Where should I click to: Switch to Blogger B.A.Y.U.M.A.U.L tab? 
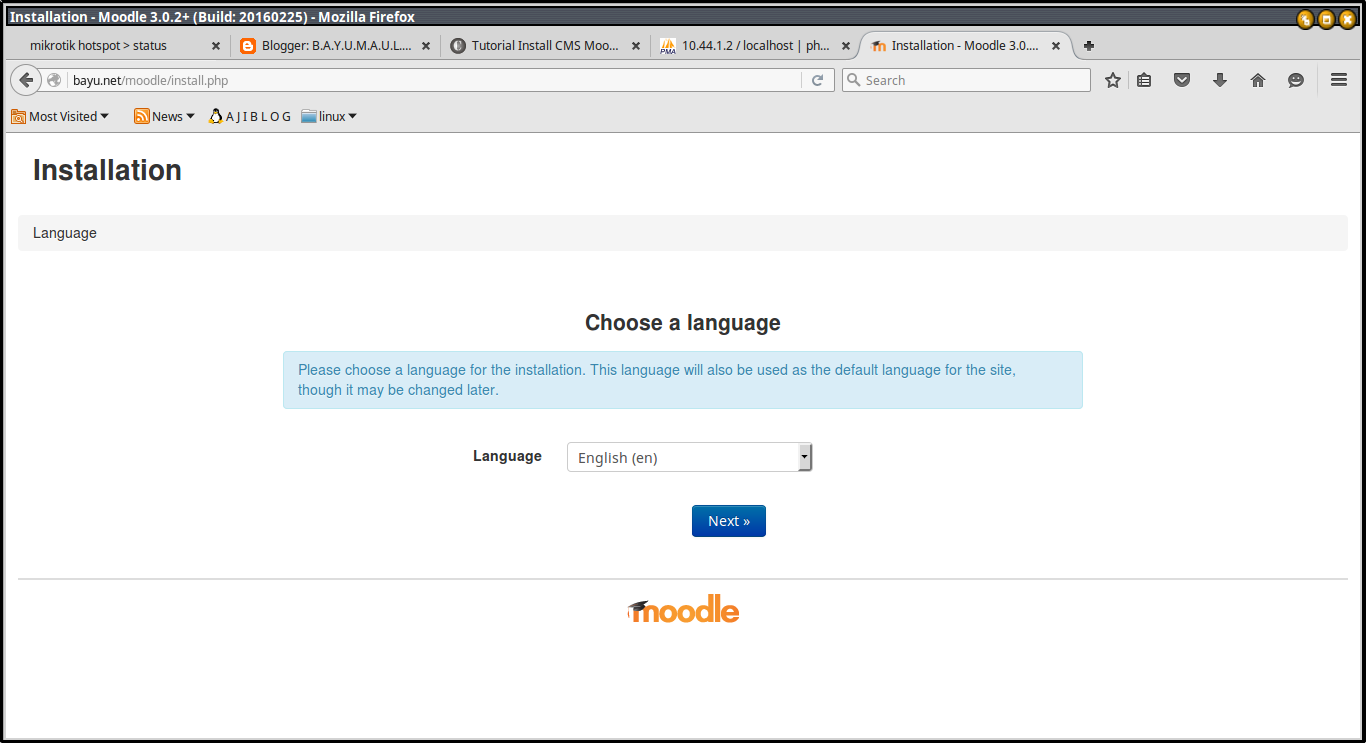pos(335,46)
